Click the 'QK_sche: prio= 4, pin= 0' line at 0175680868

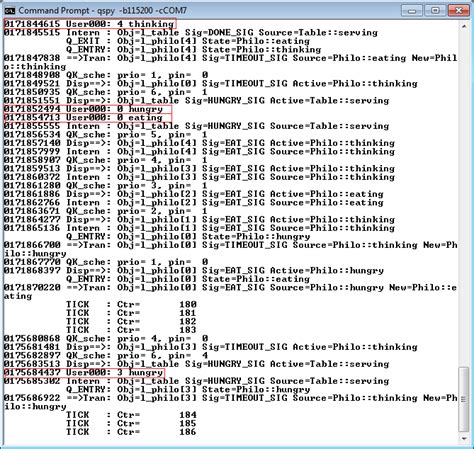[106, 339]
